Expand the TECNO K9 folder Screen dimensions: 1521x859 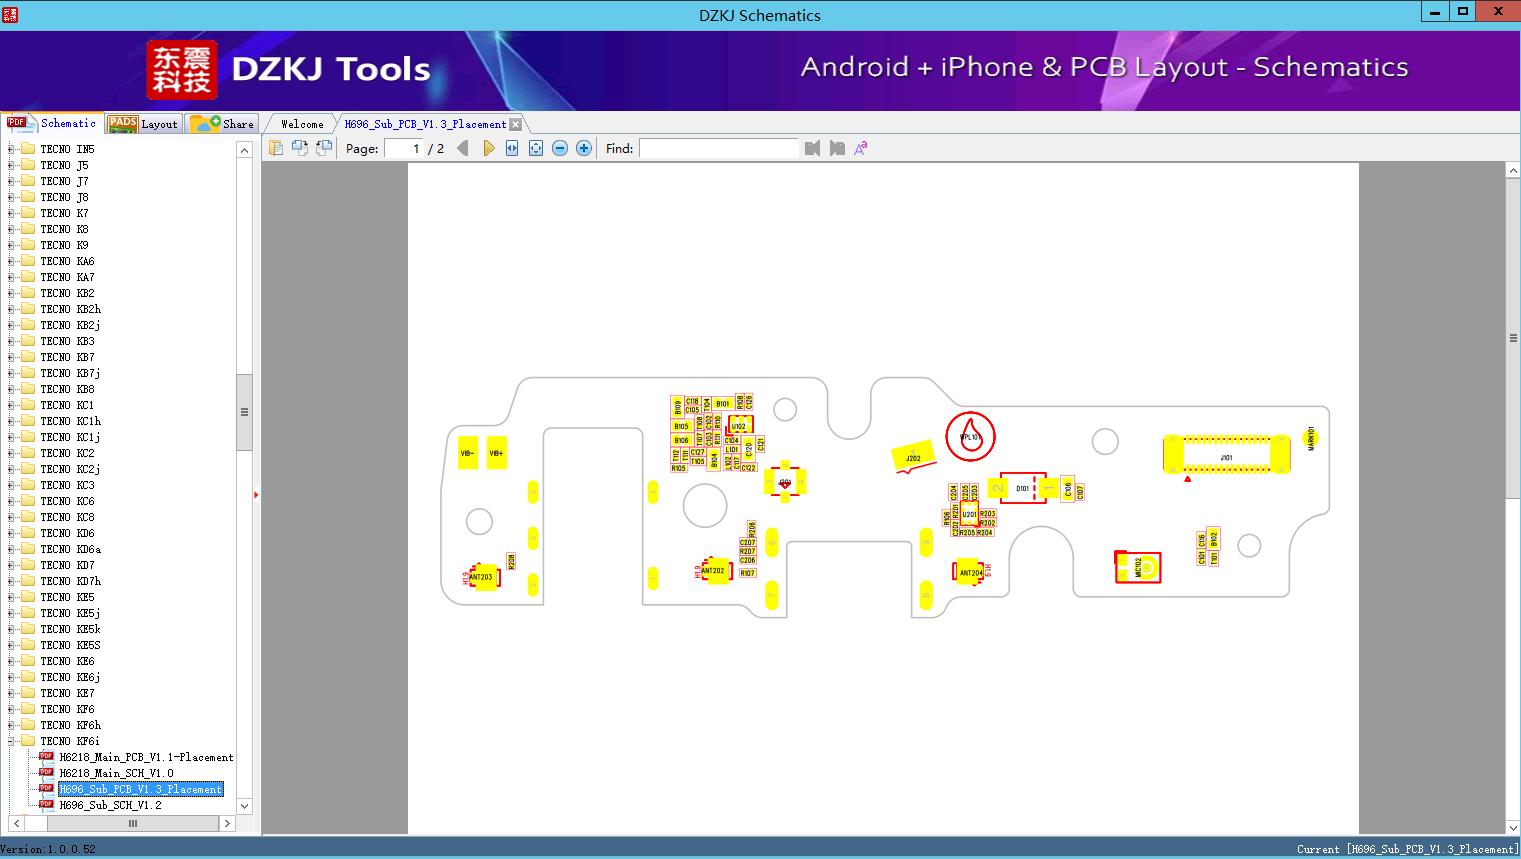pos(11,245)
